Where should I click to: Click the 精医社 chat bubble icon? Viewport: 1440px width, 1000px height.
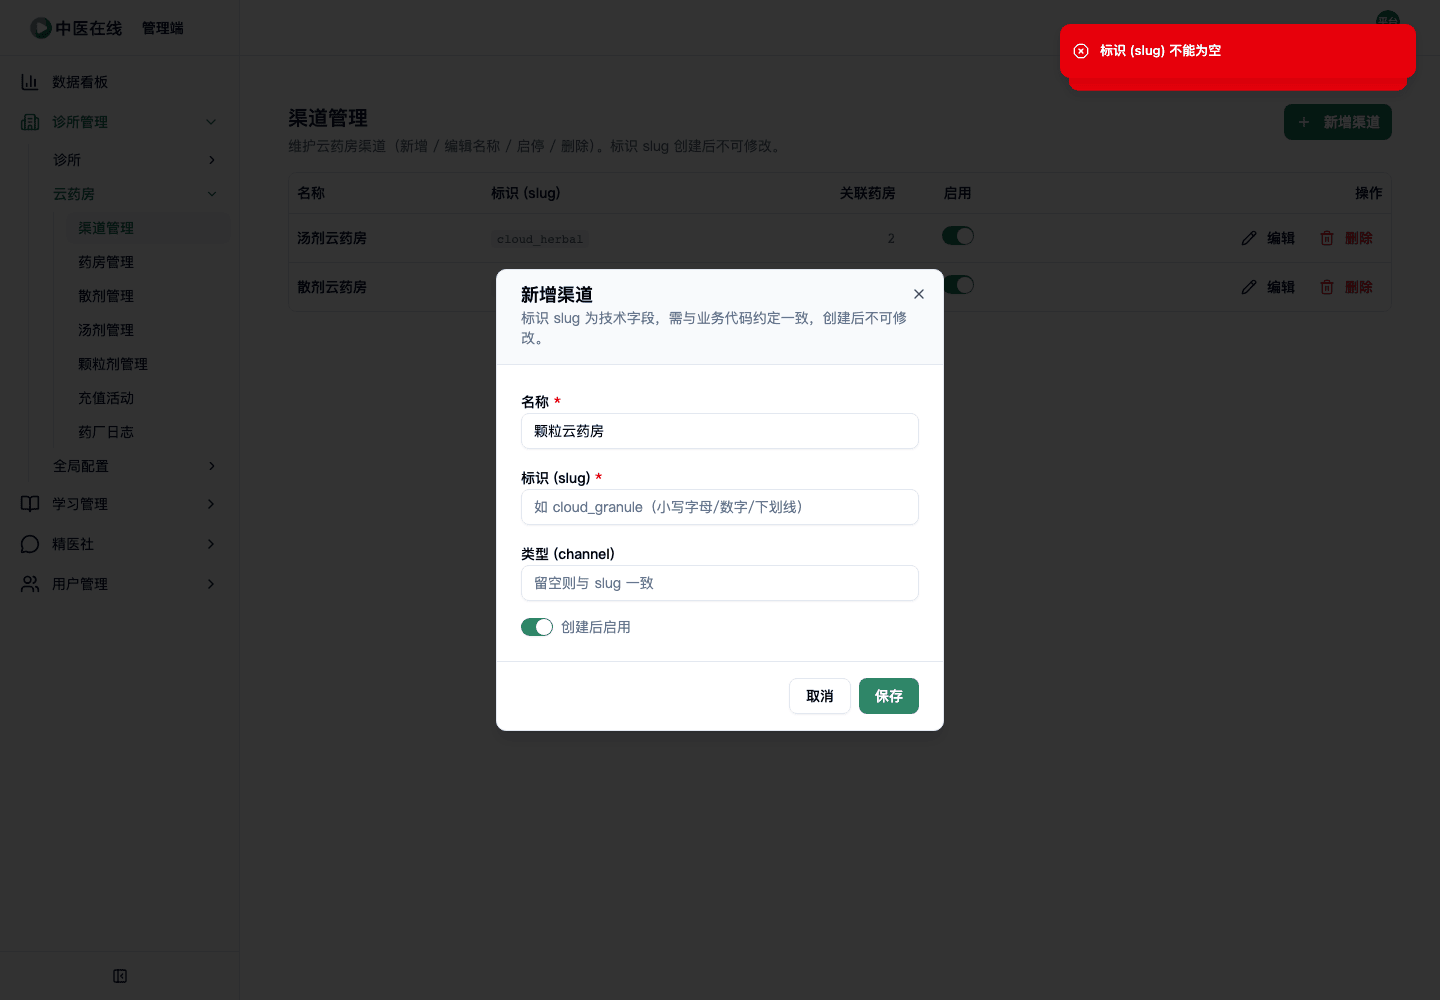pos(30,544)
